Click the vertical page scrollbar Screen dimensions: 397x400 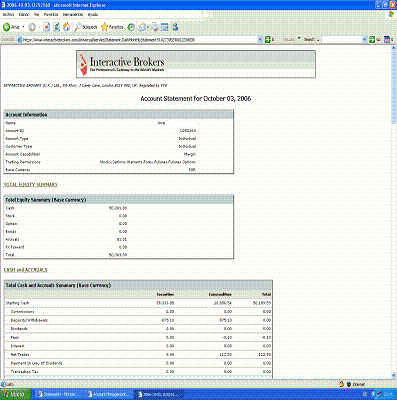pos(394,213)
